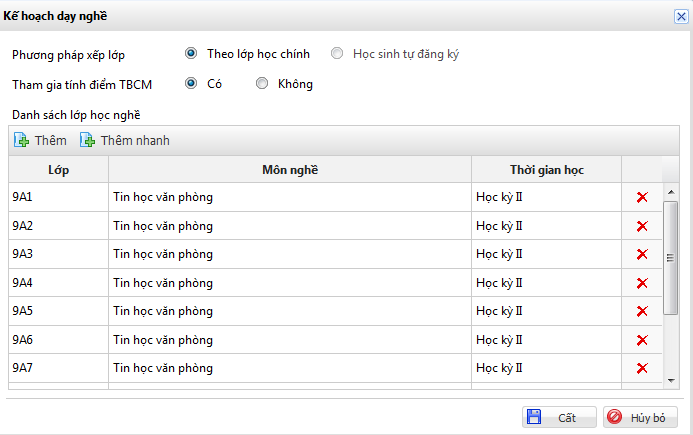The height and width of the screenshot is (435, 693).
Task: Save the plan with the Cất button
Action: [x=559, y=417]
